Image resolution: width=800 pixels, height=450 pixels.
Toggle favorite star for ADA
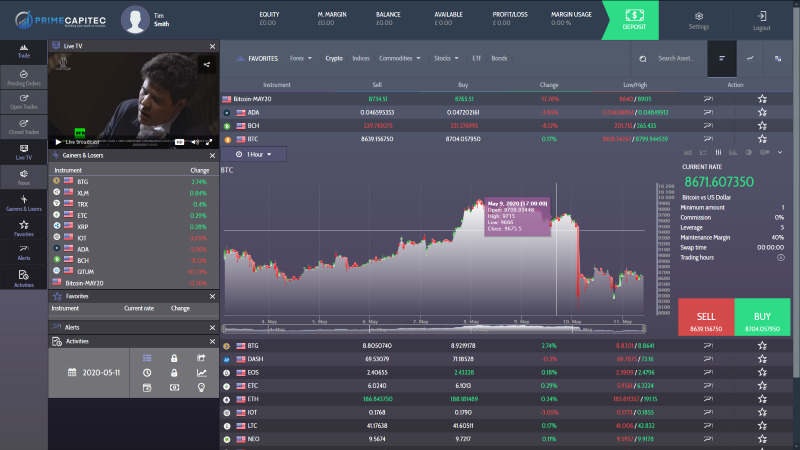tap(762, 112)
